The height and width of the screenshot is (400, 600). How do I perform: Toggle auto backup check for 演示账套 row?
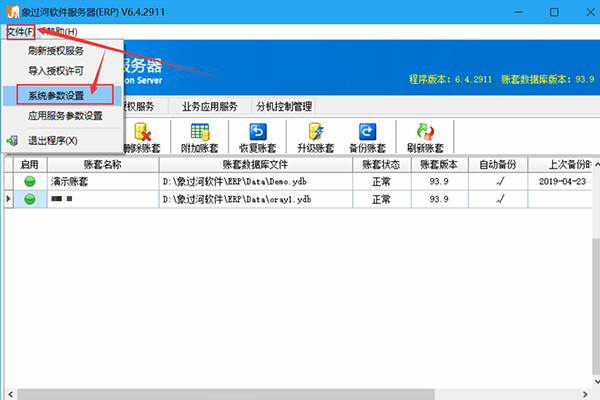(x=499, y=181)
